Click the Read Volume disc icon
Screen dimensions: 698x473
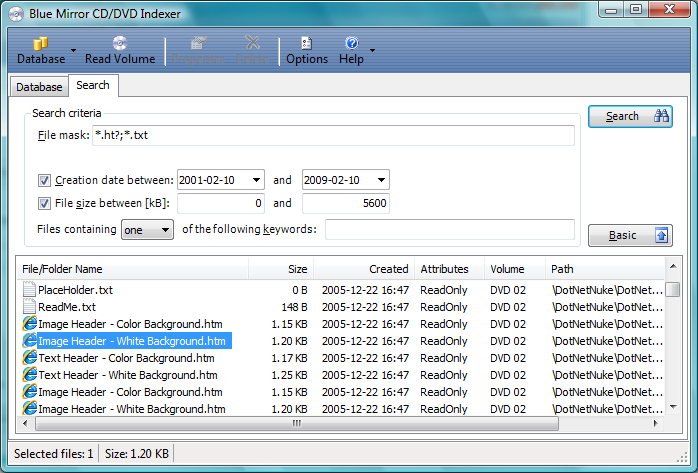click(x=120, y=43)
